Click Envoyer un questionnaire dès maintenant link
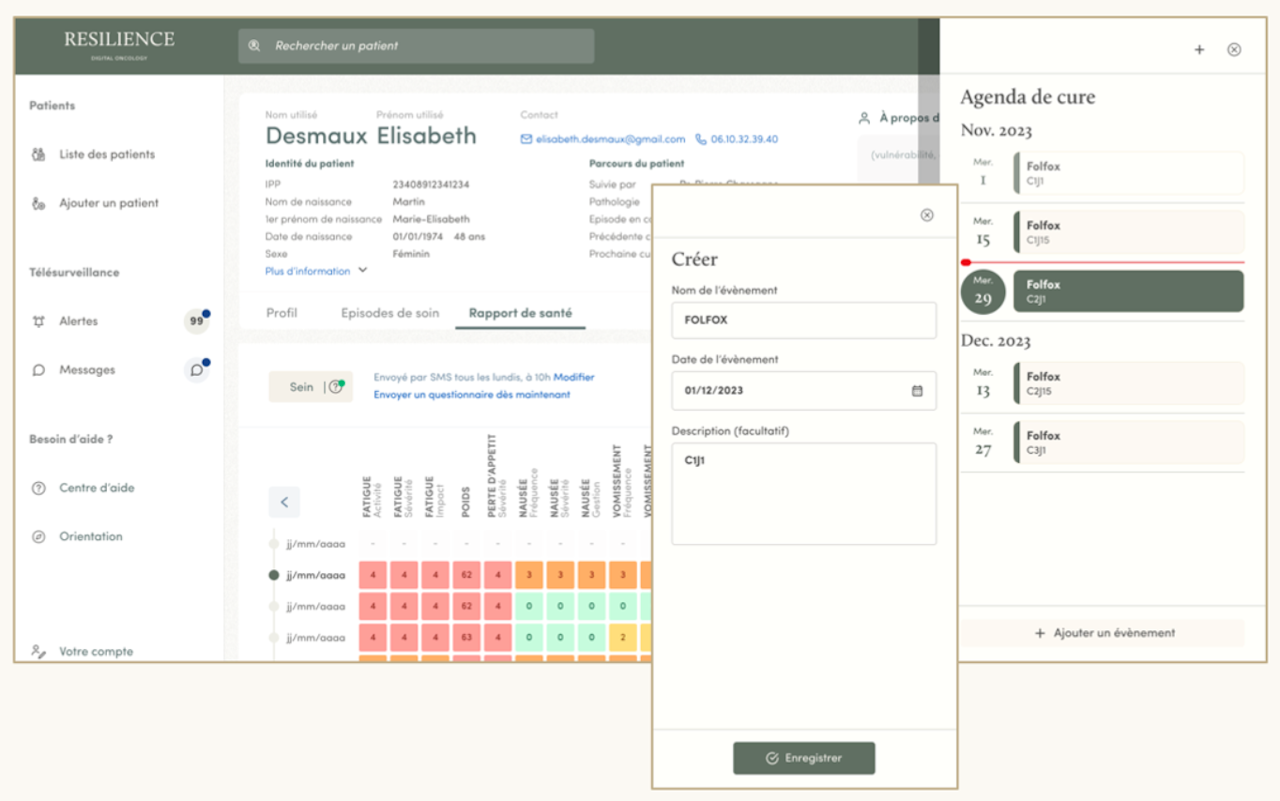The image size is (1280, 801). (x=472, y=395)
